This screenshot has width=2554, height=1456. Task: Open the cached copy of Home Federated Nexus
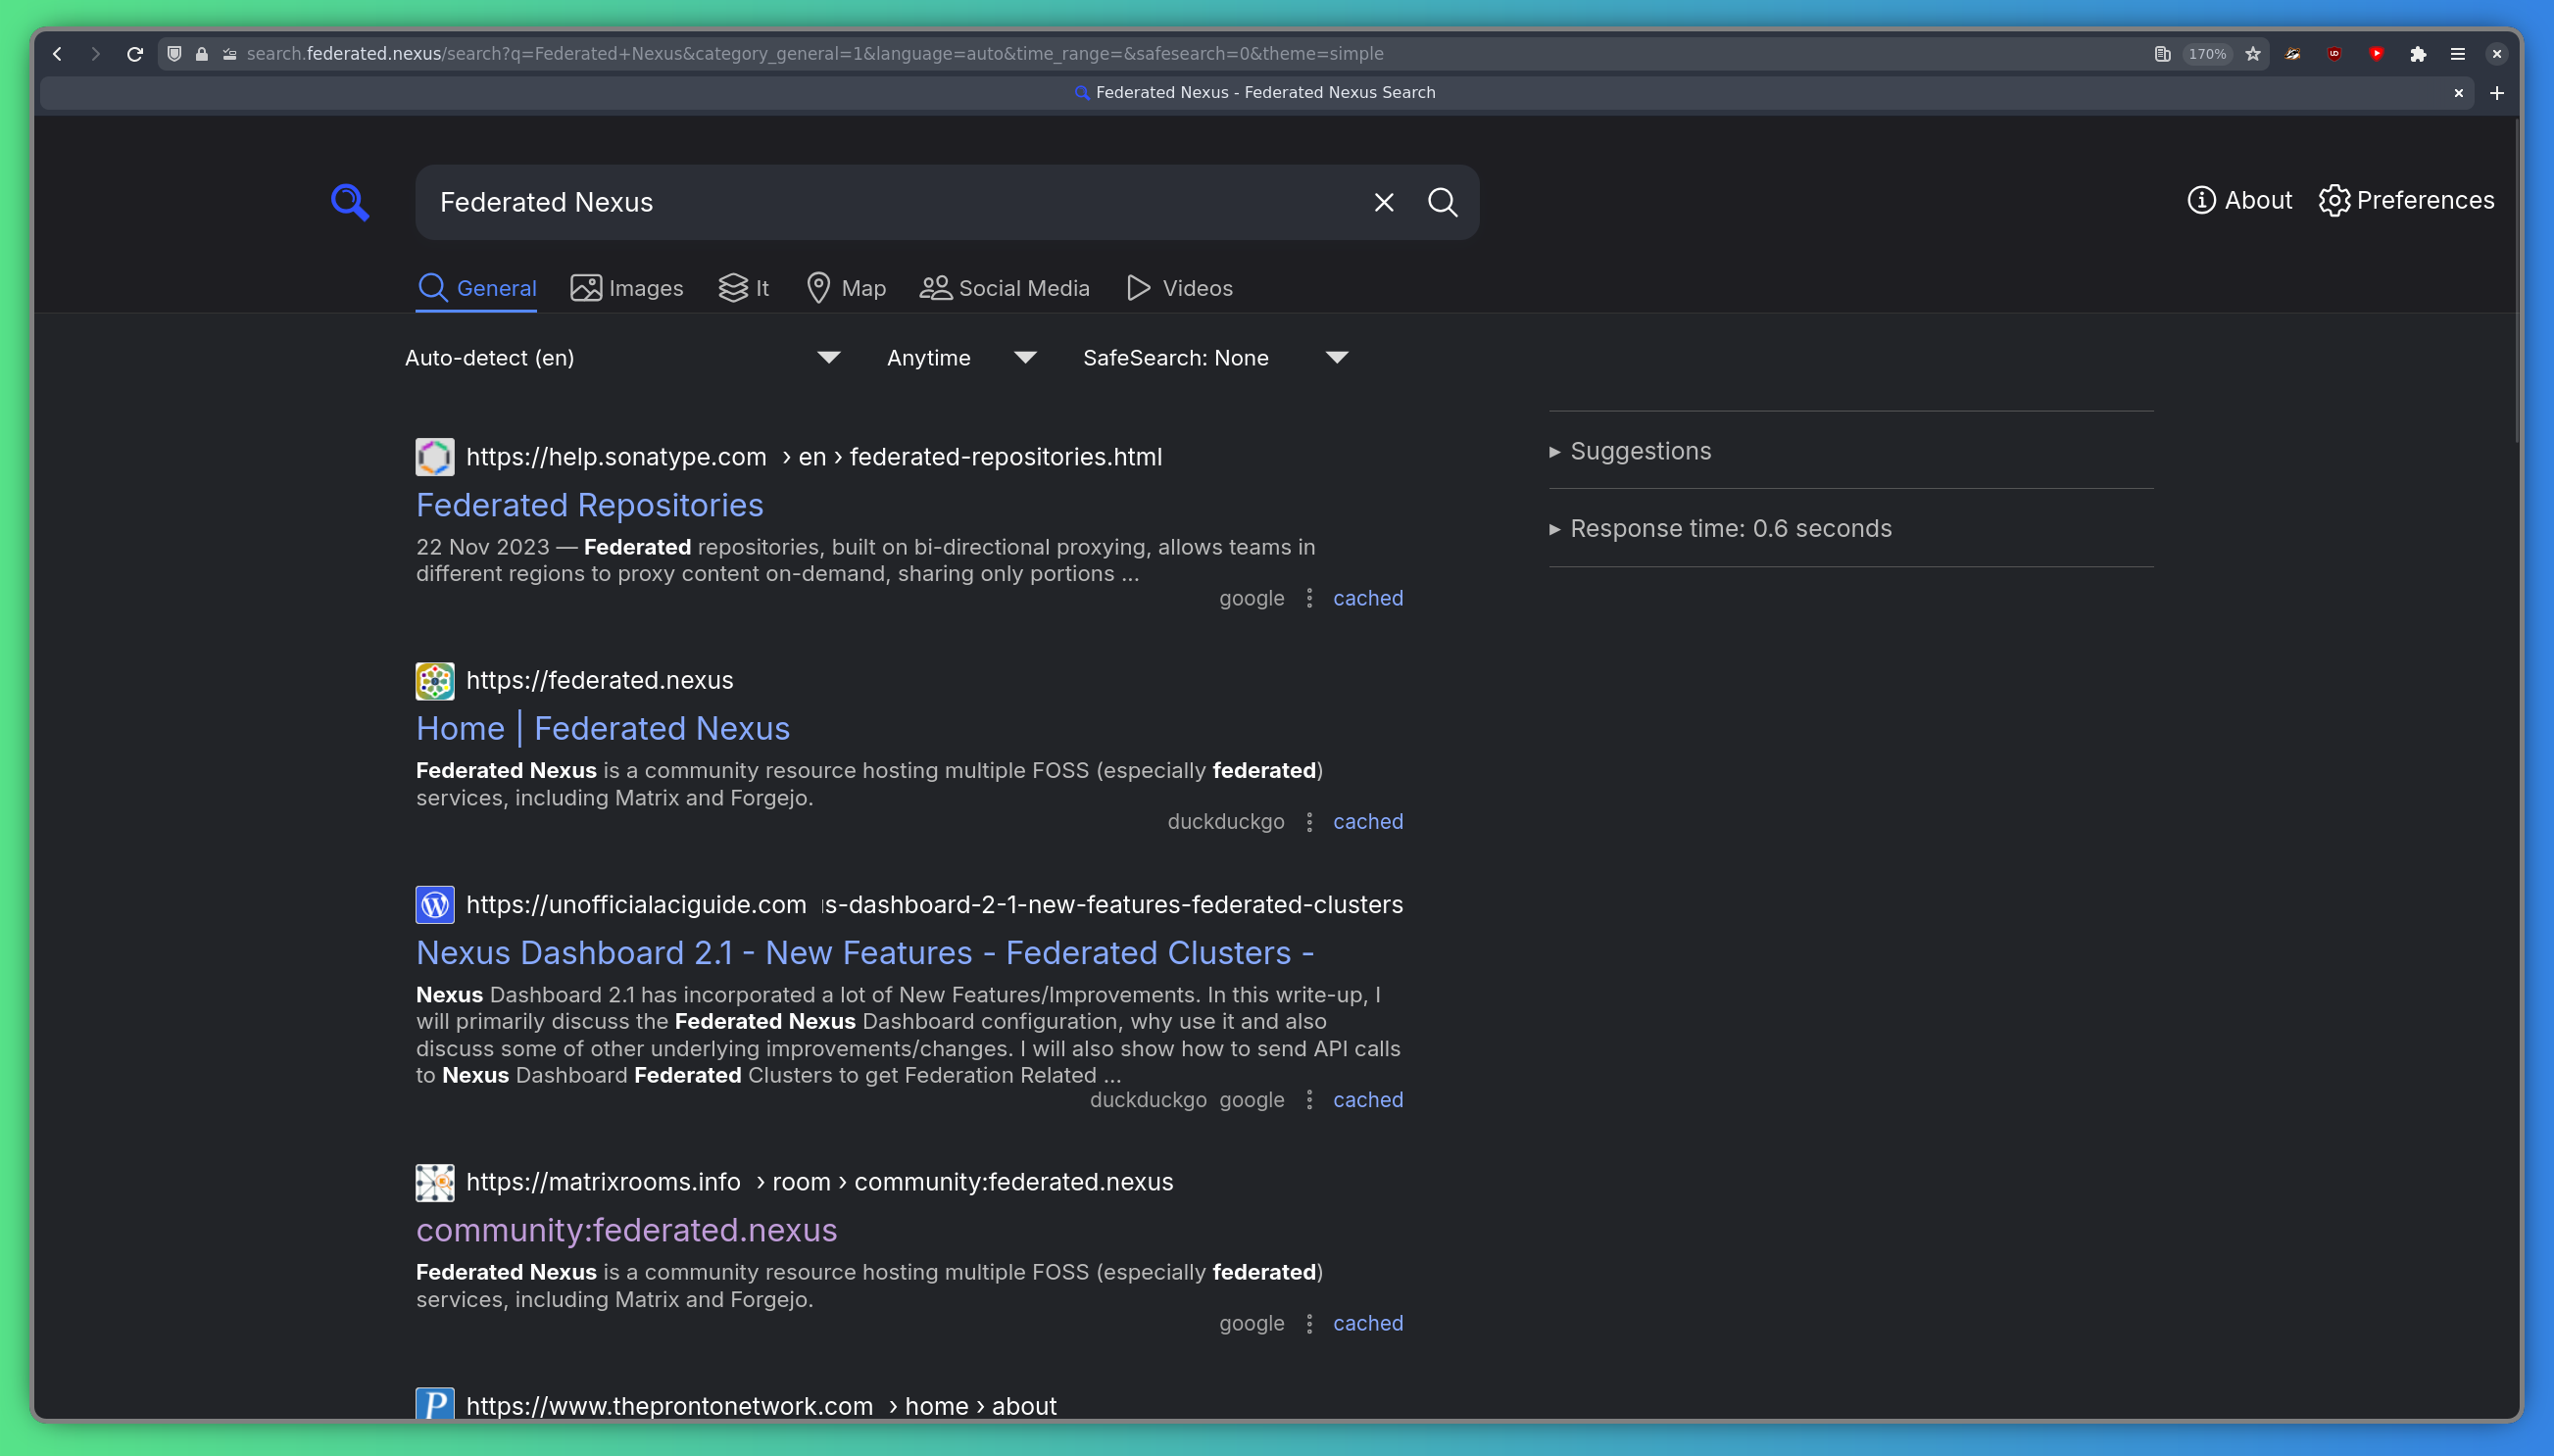click(x=1368, y=821)
